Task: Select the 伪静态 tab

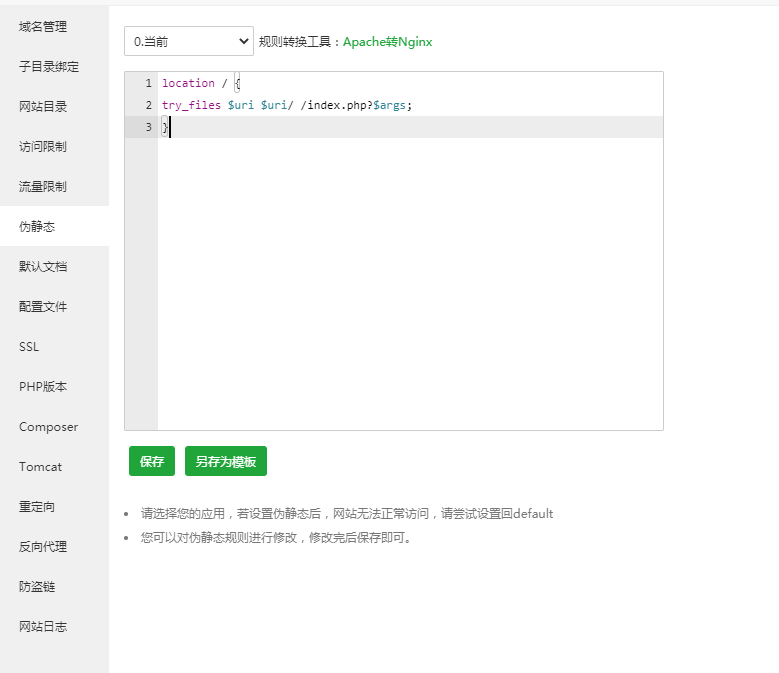Action: [x=37, y=226]
